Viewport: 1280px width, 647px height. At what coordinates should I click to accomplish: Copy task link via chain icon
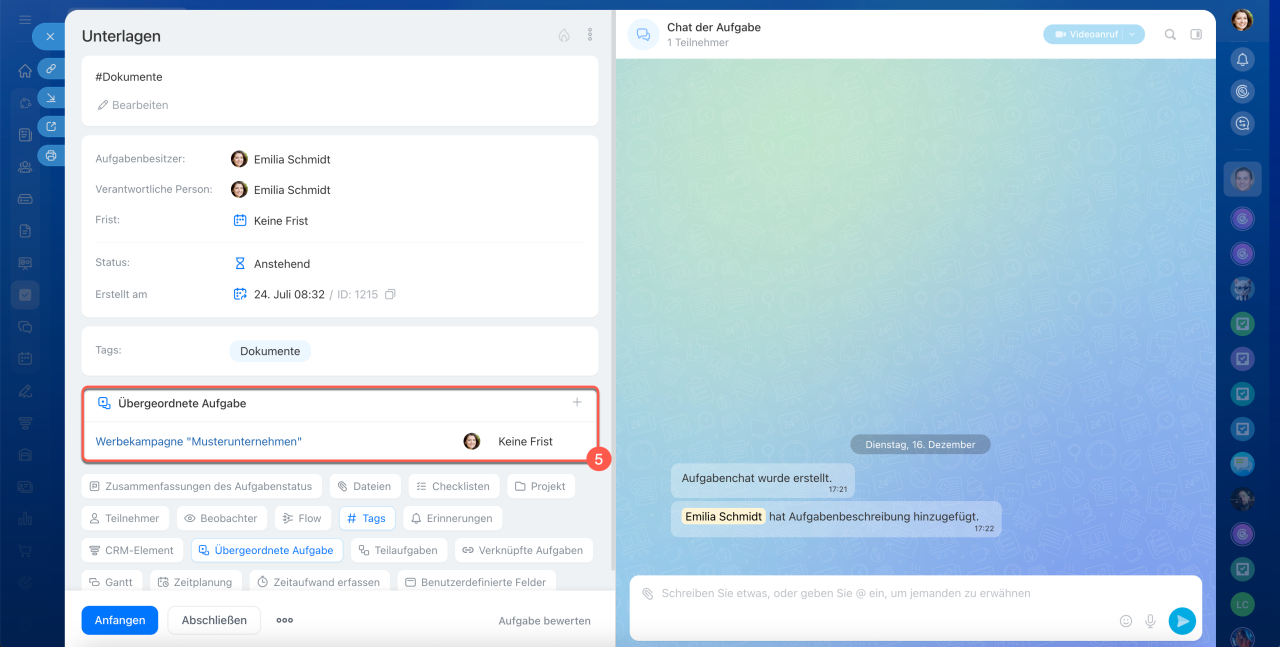tap(51, 69)
